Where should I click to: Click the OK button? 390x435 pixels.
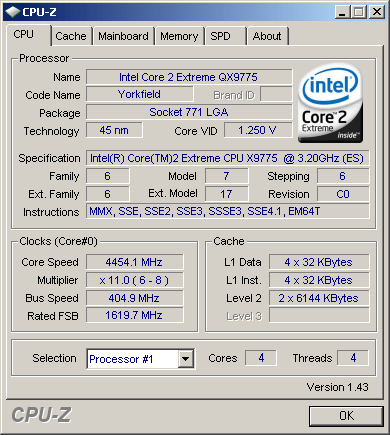pyautogui.click(x=346, y=416)
